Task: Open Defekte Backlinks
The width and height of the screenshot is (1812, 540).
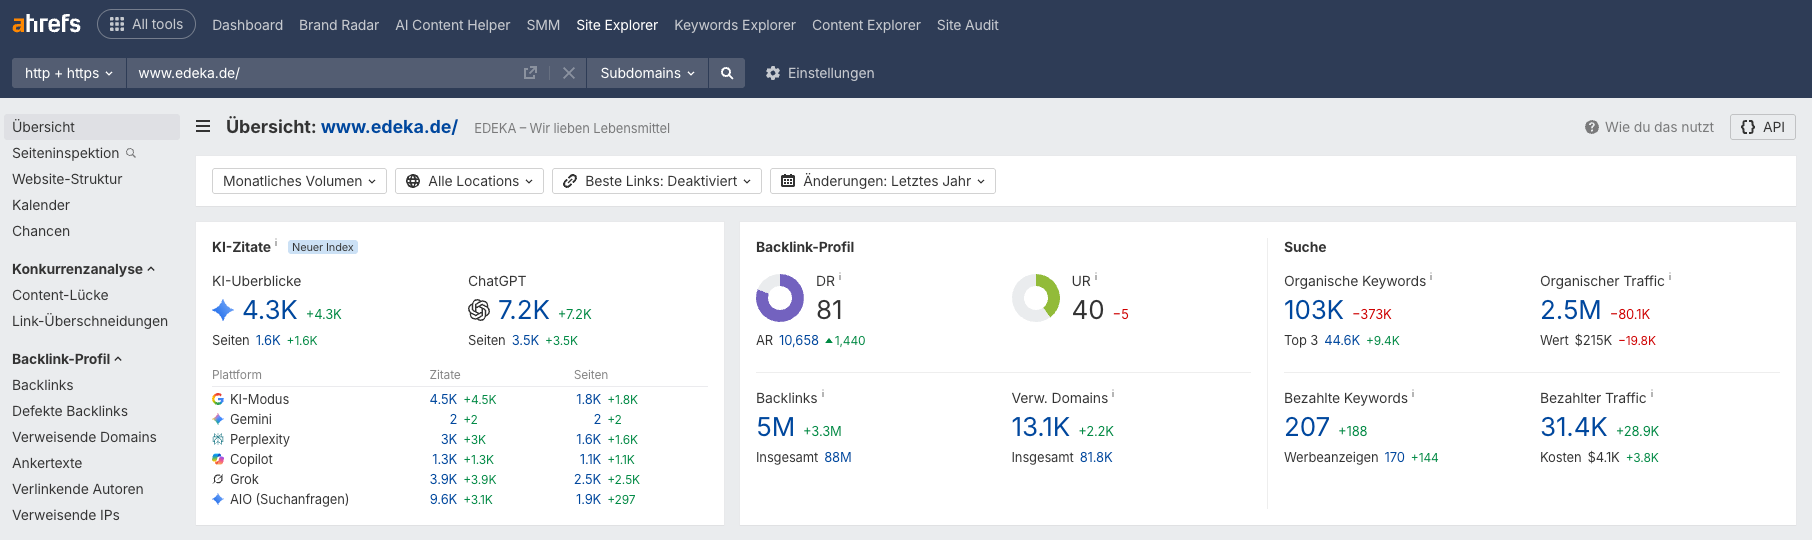Action: pyautogui.click(x=70, y=411)
